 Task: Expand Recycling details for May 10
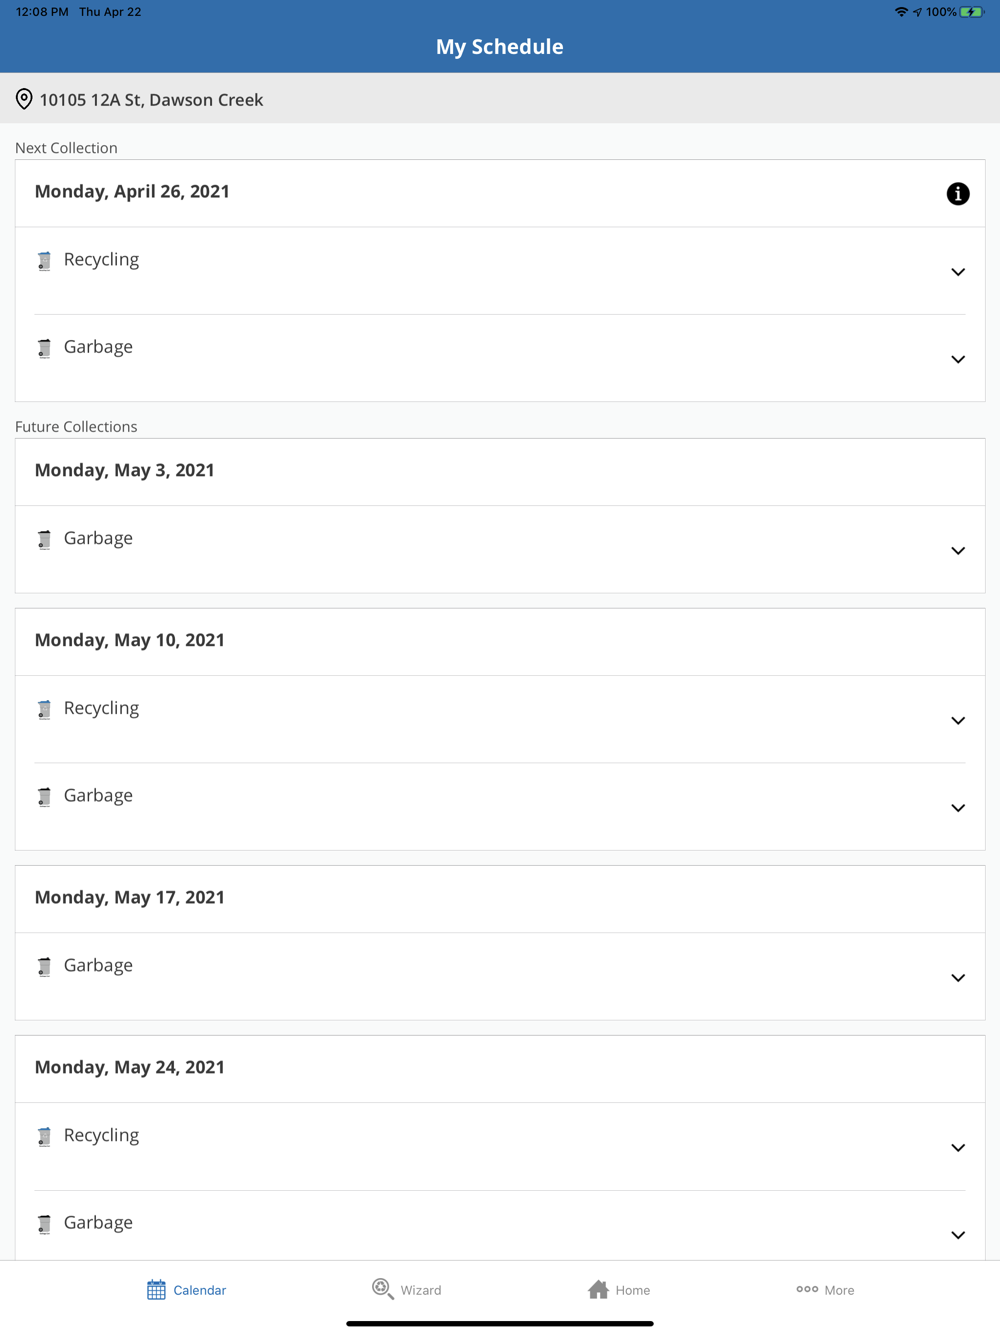(x=957, y=721)
